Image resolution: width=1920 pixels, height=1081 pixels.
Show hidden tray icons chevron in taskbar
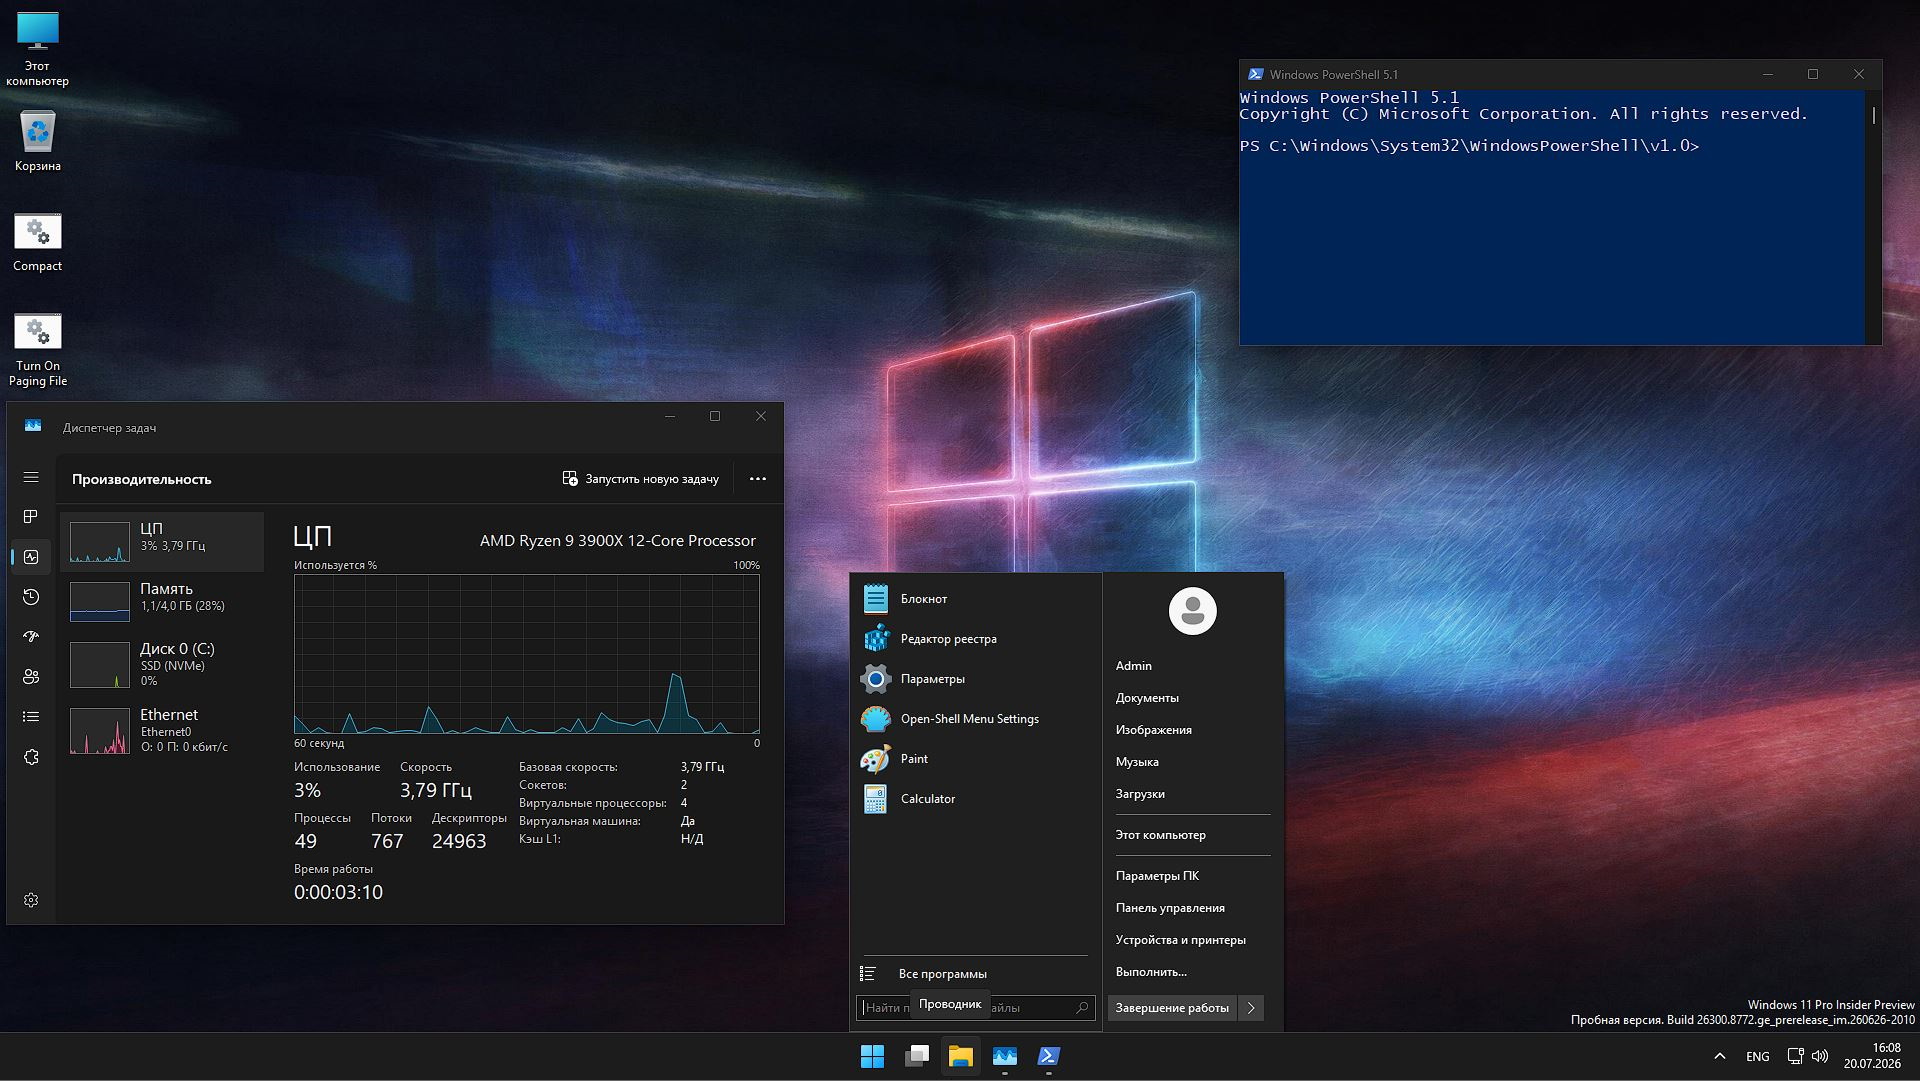point(1720,1056)
